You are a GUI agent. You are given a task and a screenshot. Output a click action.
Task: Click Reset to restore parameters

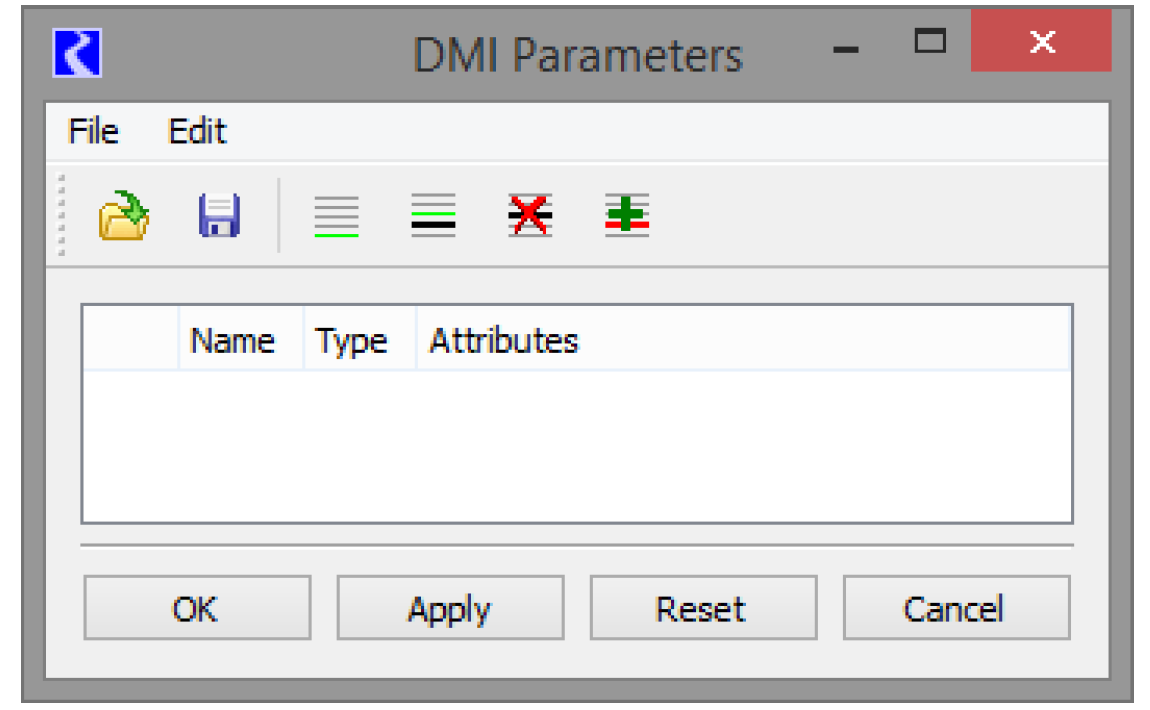pos(702,608)
